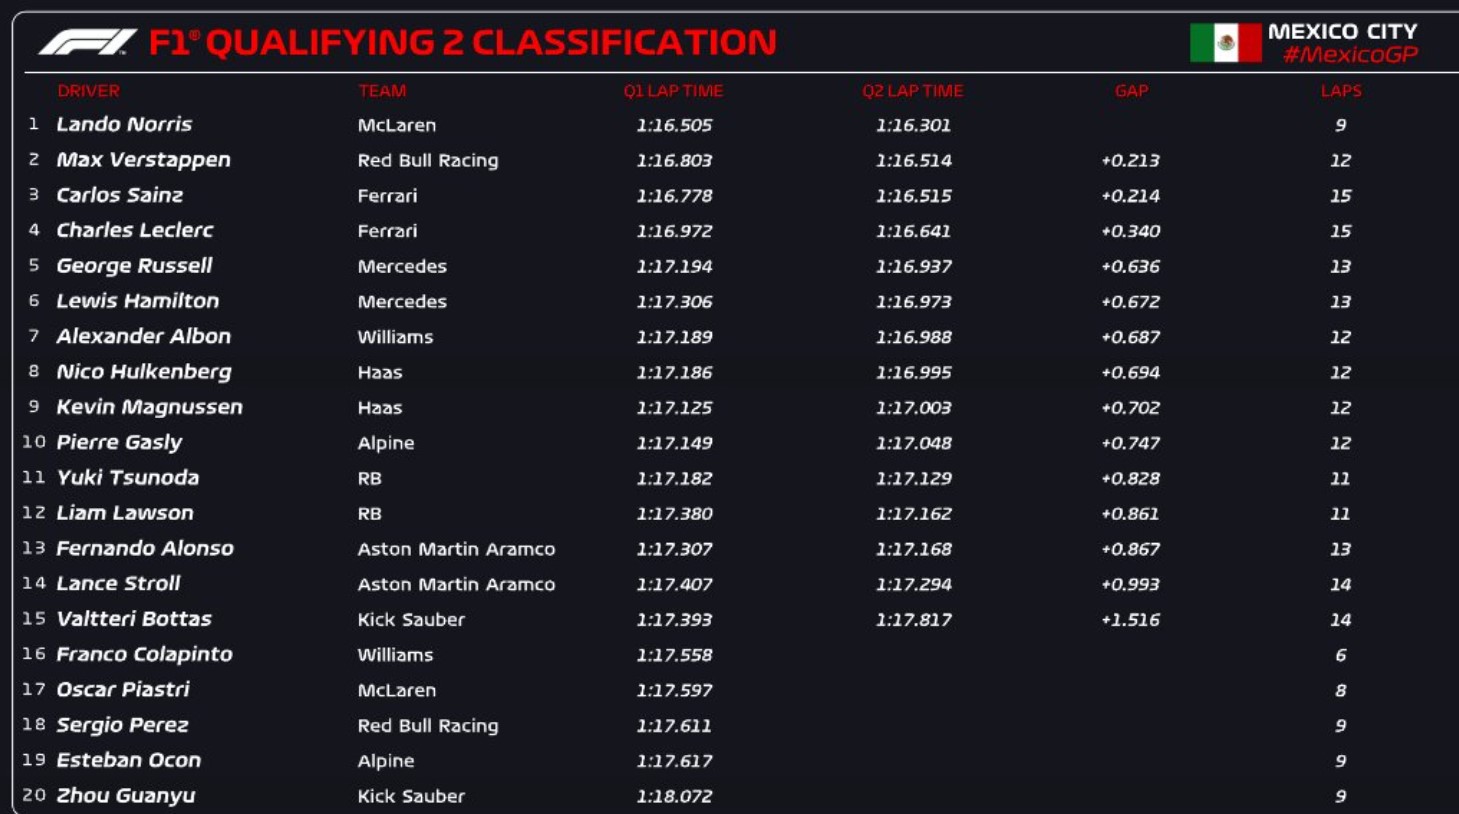This screenshot has height=814, width=1459.
Task: Click the Q1 LAP TIME column header
Action: 673,91
